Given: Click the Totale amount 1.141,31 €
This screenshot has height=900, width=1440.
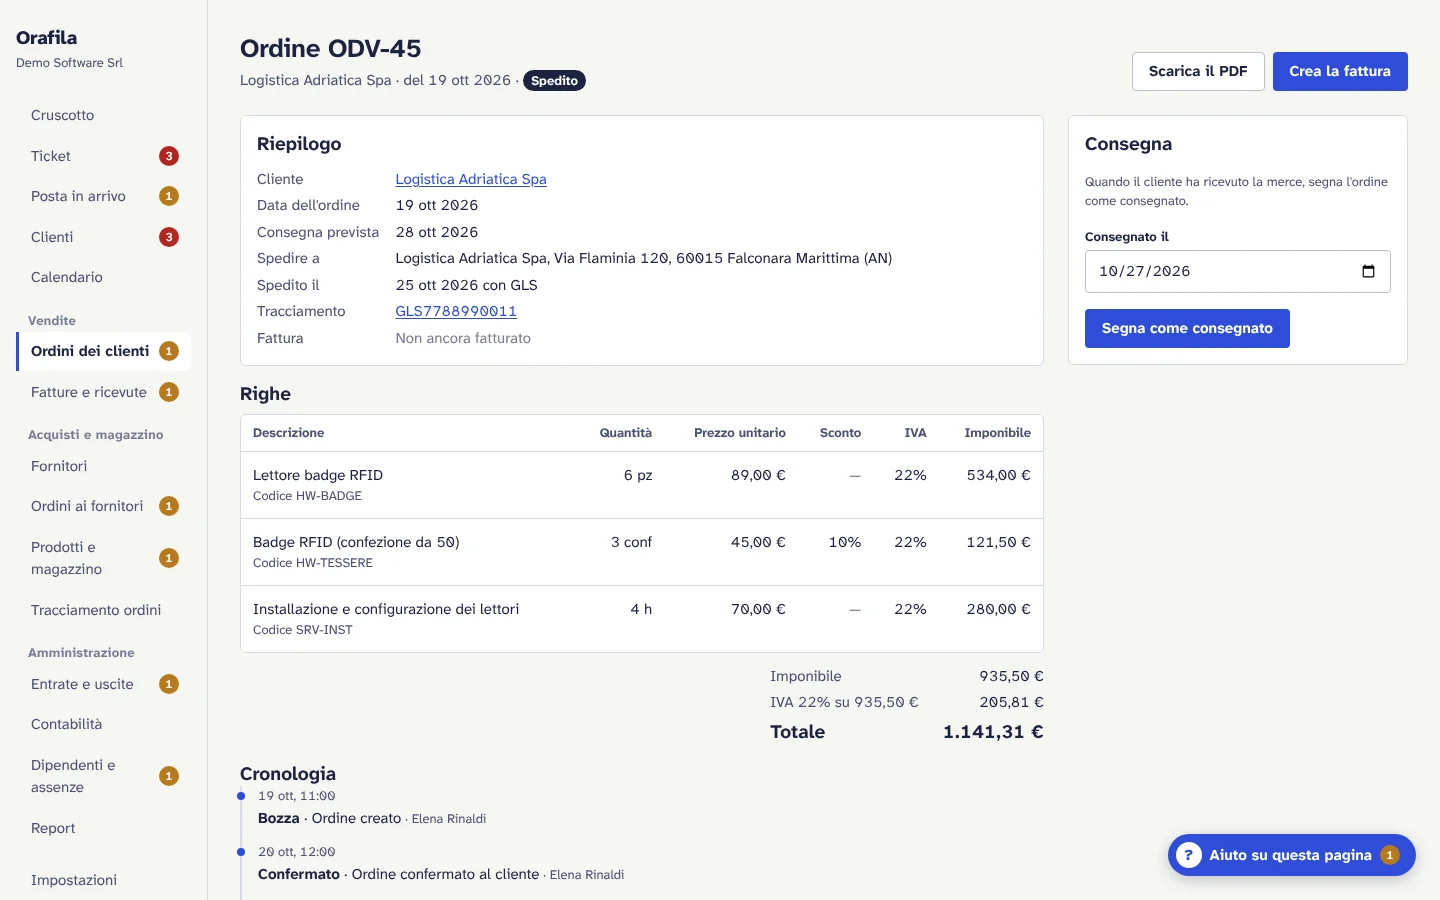Looking at the screenshot, I should (993, 732).
